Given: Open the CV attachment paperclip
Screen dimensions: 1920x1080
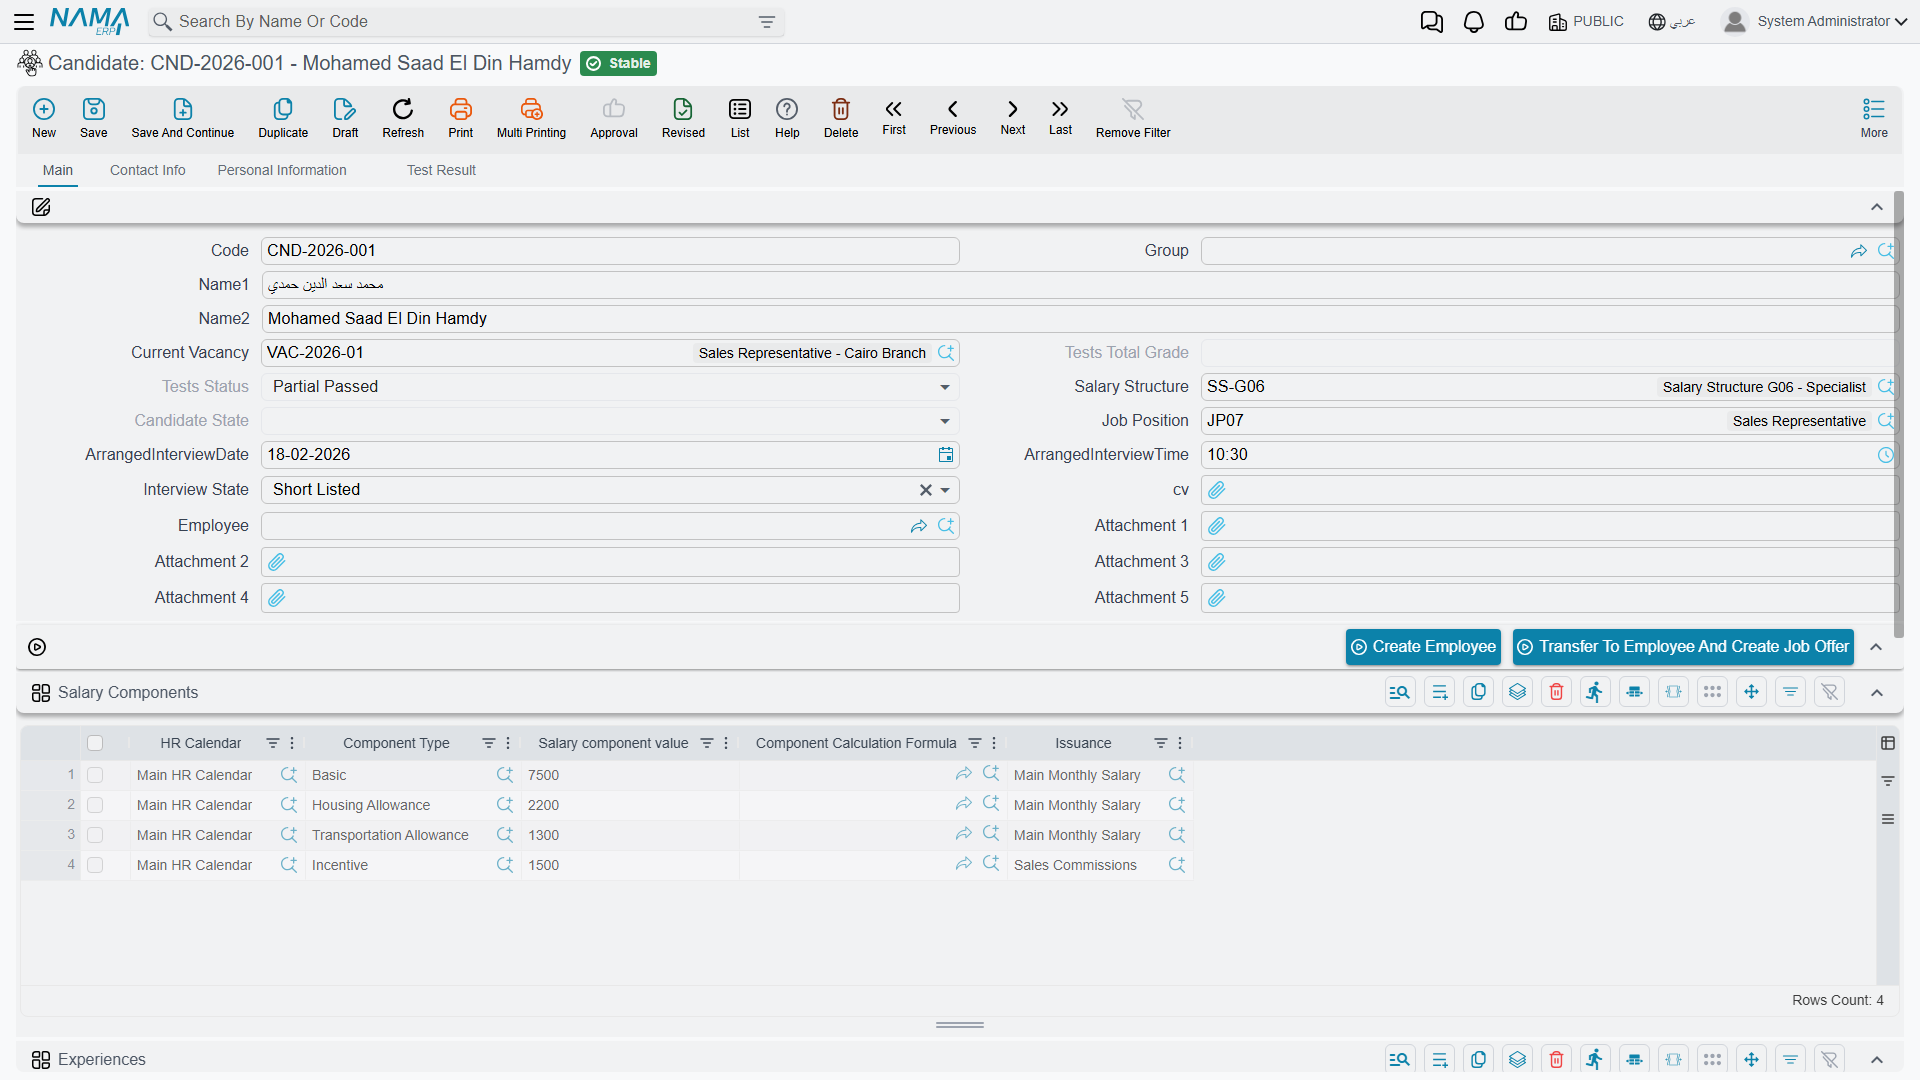Looking at the screenshot, I should click(x=1217, y=490).
